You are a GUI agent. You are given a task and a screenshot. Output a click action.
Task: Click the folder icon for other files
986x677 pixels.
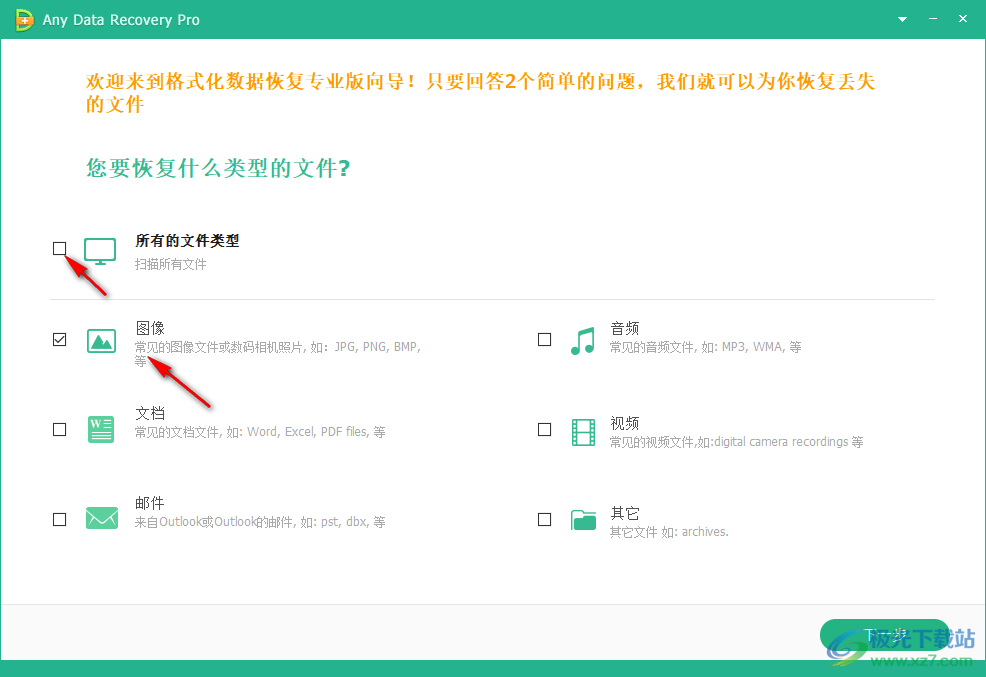584,520
